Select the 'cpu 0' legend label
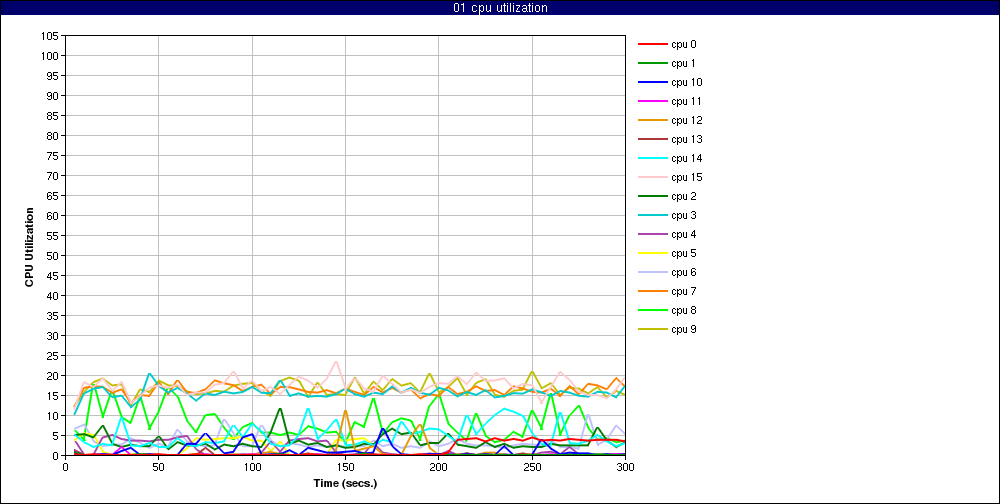This screenshot has width=1000, height=504. pos(684,45)
